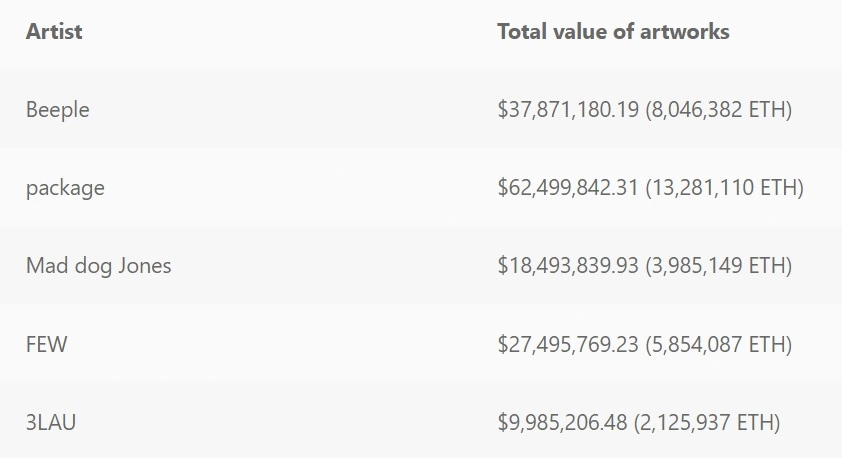
Task: Click the 3,985,149 ETH amount
Action: click(718, 266)
